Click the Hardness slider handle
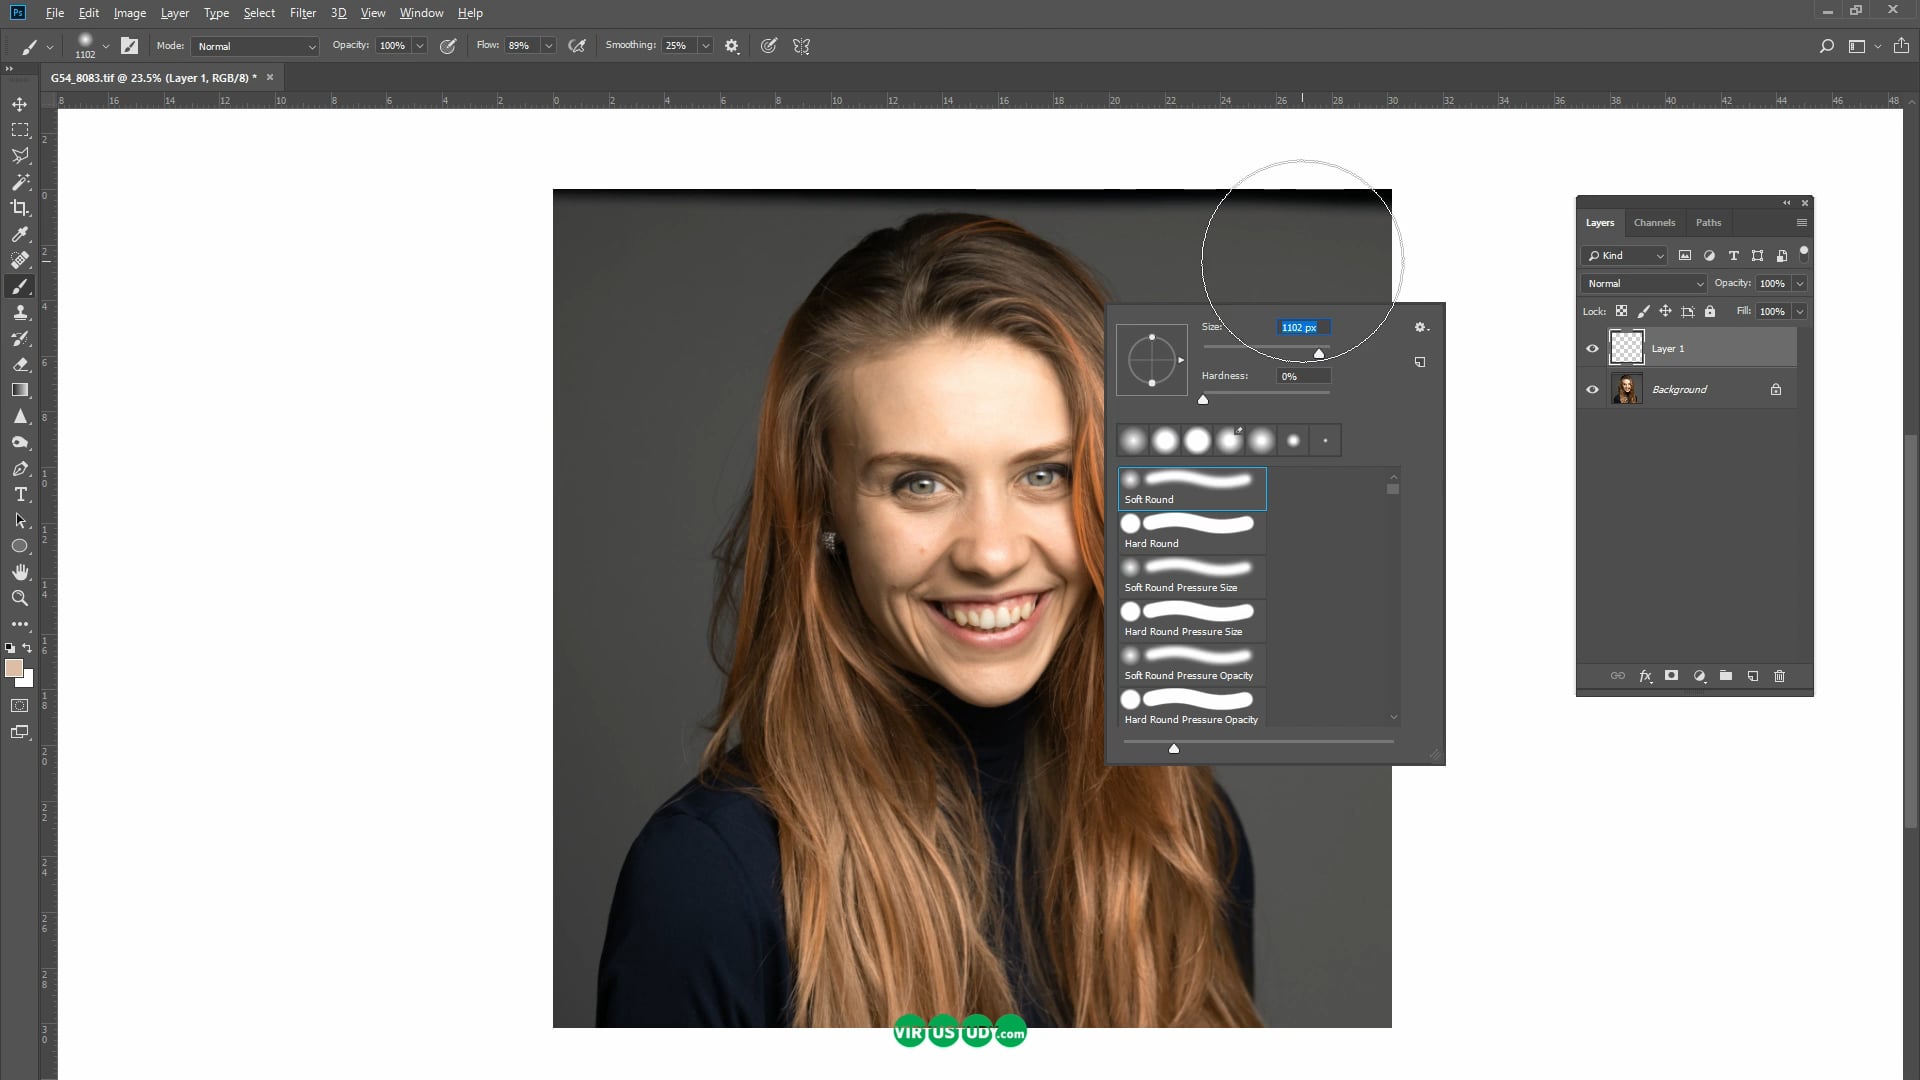The image size is (1920, 1080). tap(1203, 400)
